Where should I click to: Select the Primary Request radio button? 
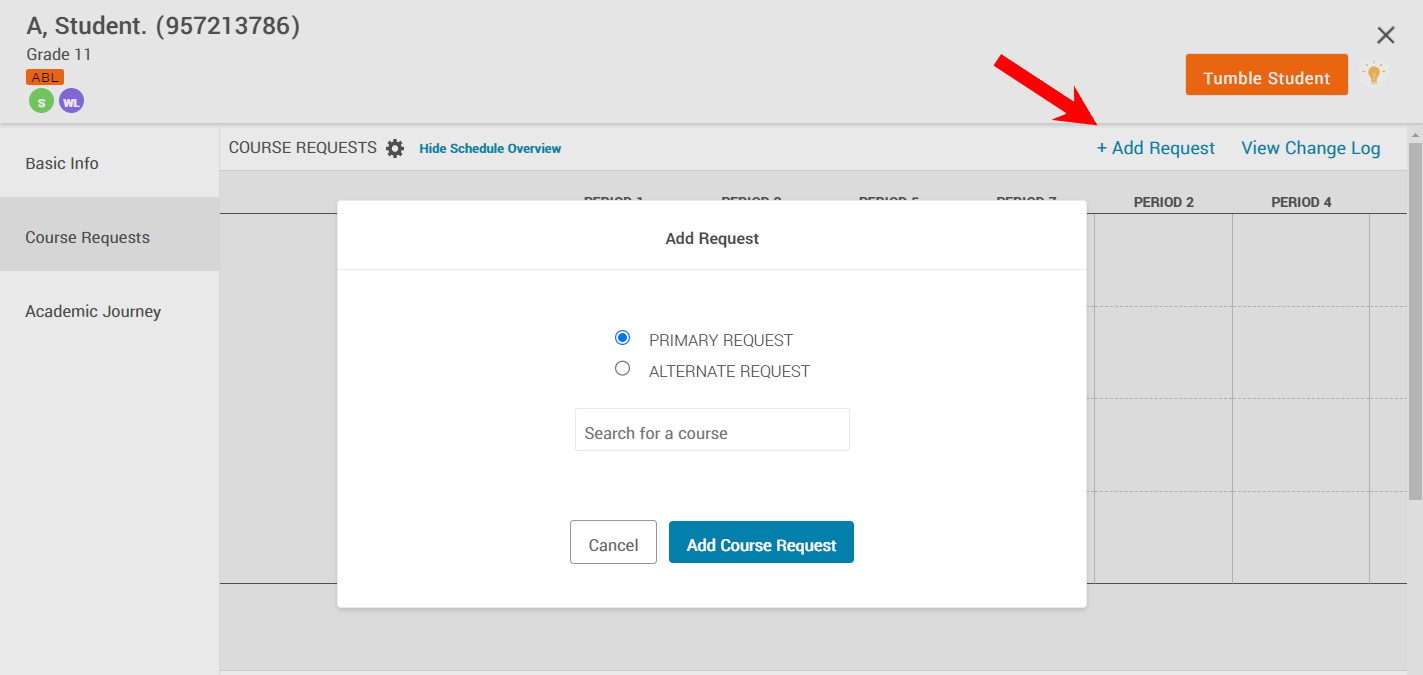[622, 338]
